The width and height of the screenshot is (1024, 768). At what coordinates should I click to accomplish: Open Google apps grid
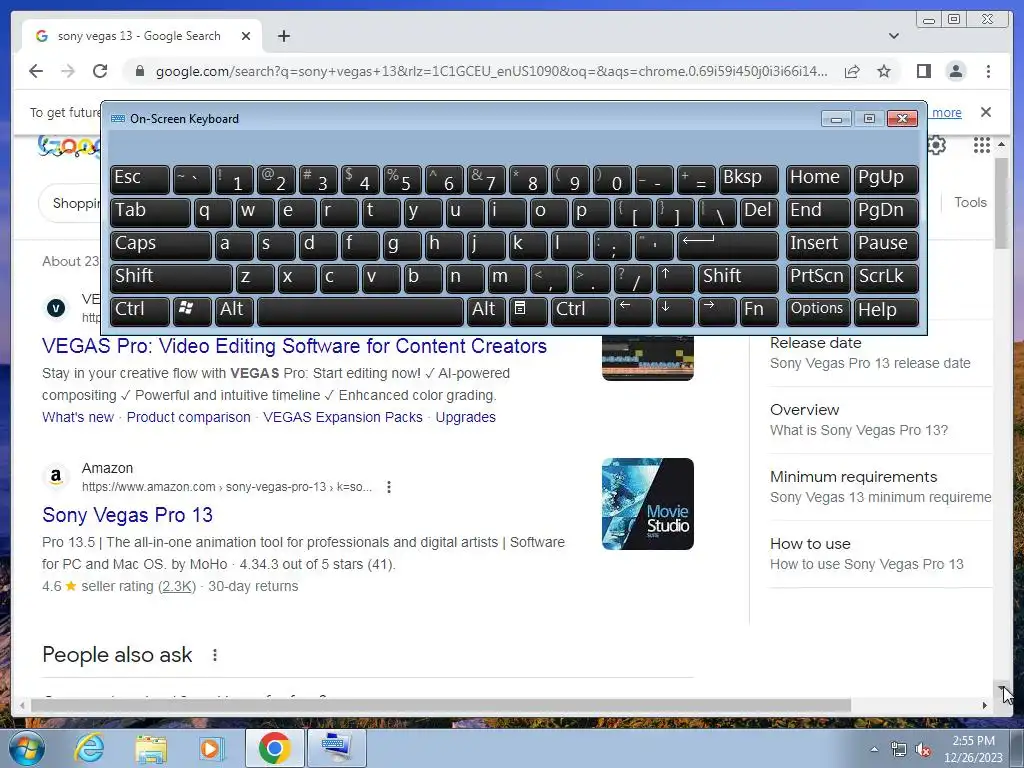pos(982,145)
